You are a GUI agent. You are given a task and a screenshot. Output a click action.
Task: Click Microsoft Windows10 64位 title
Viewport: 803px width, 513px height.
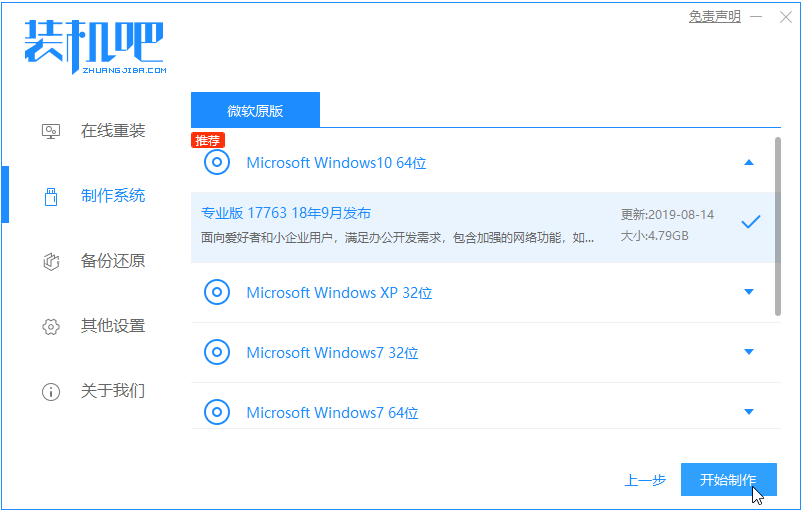click(336, 163)
